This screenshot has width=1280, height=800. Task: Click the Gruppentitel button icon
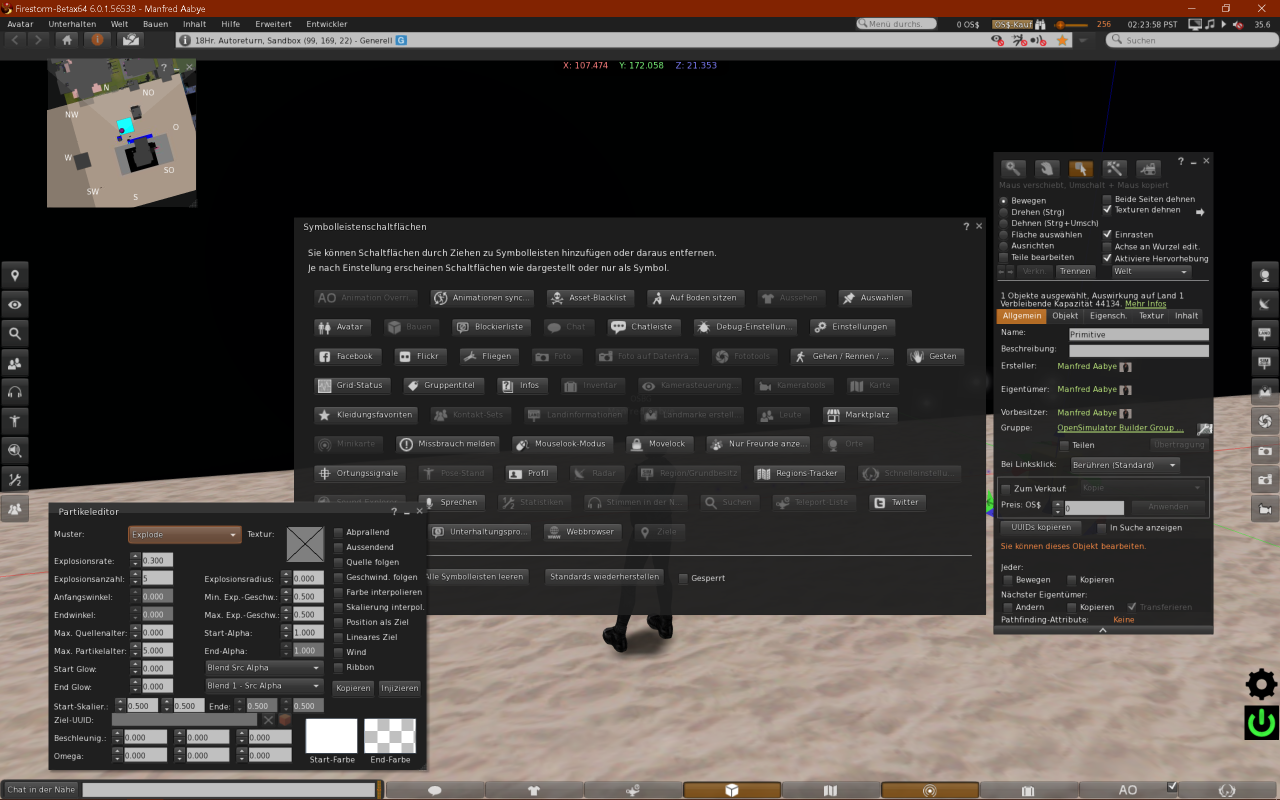pos(412,385)
